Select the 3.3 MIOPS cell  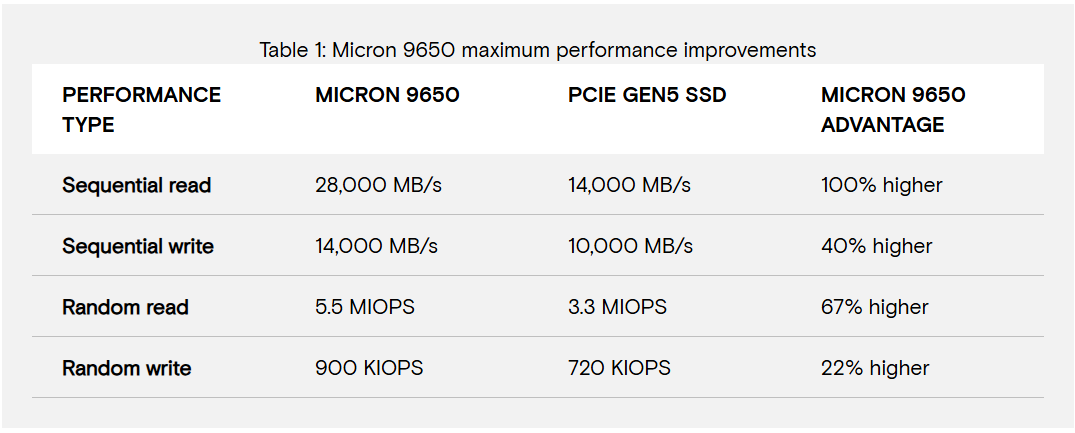[x=617, y=307]
